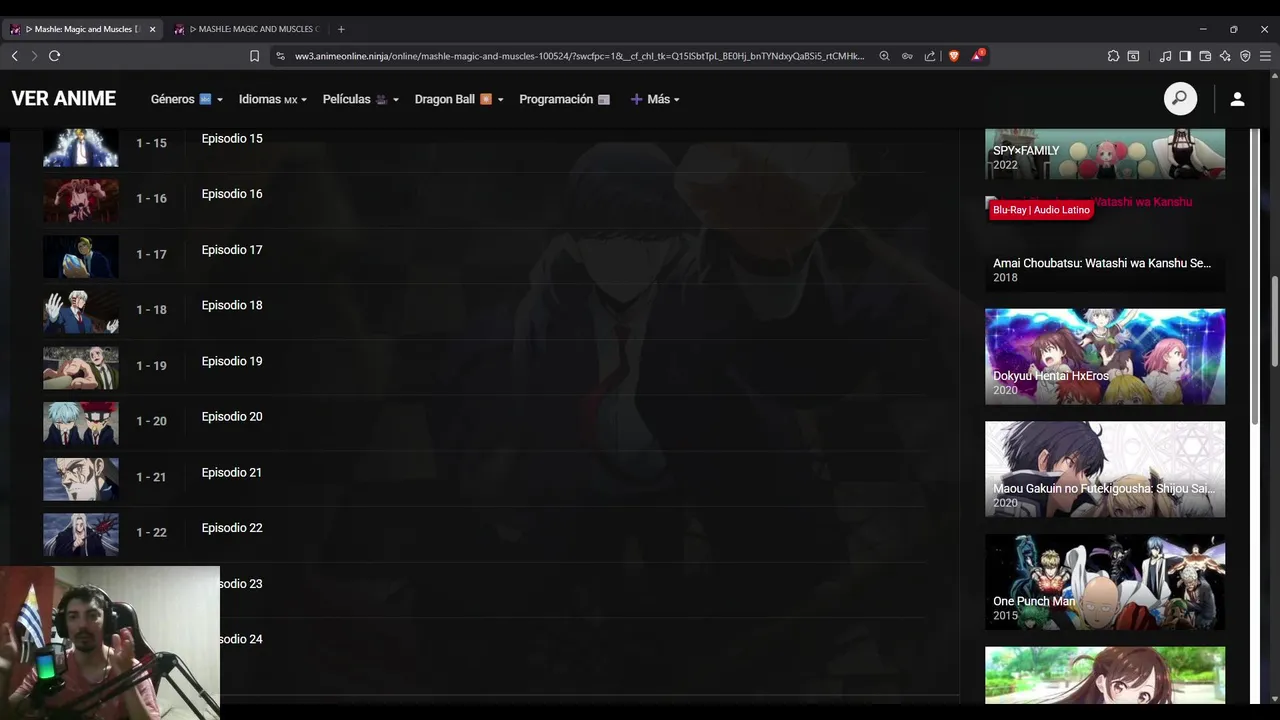Click the zoom magnifier icon in the address bar
The height and width of the screenshot is (720, 1280).
885,56
